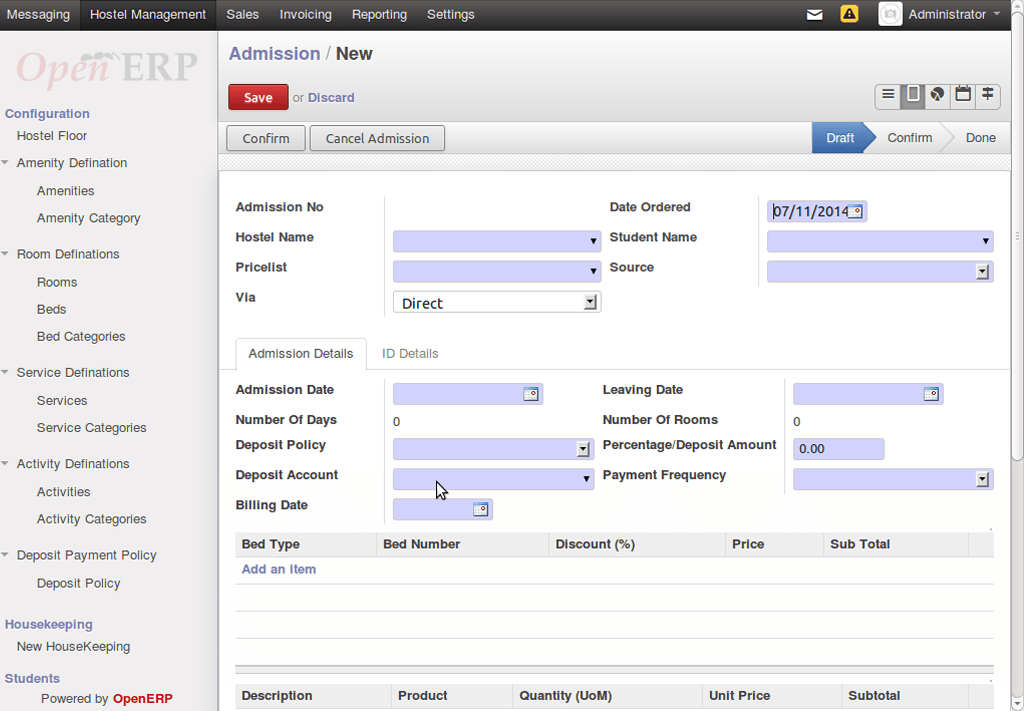Click Add an Item link
This screenshot has height=711, width=1024.
pyautogui.click(x=279, y=569)
